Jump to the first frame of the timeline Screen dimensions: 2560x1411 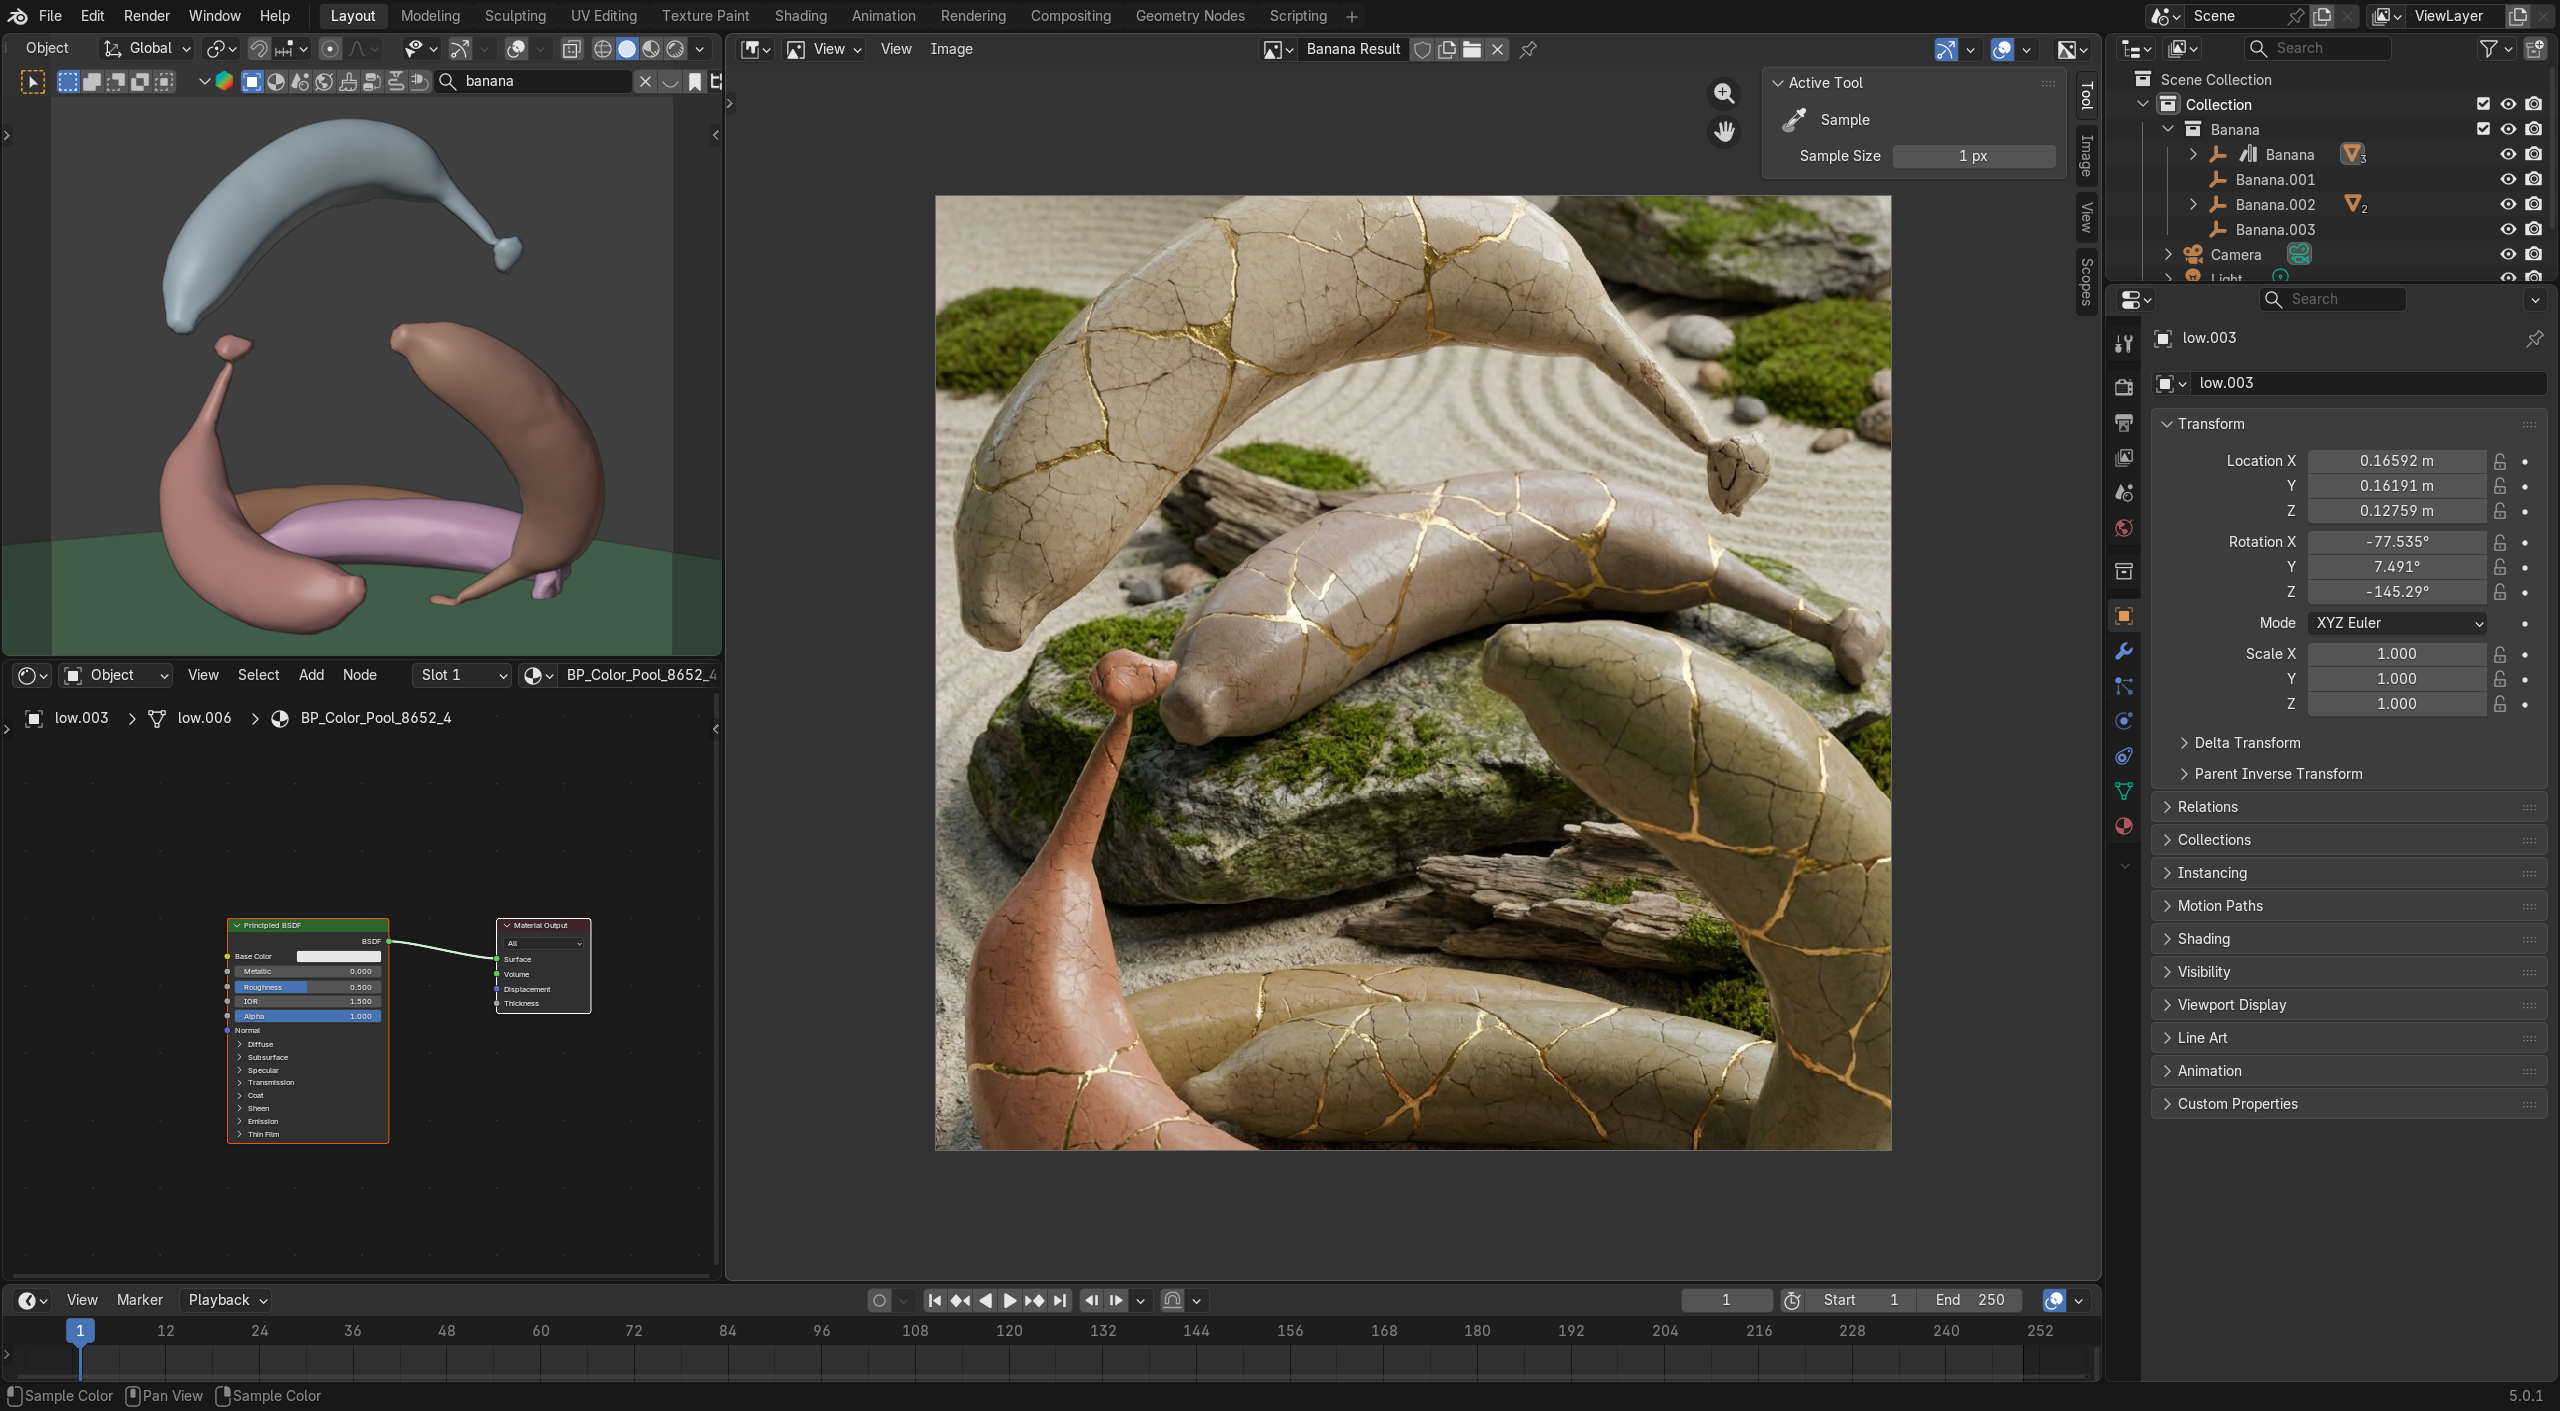934,1300
